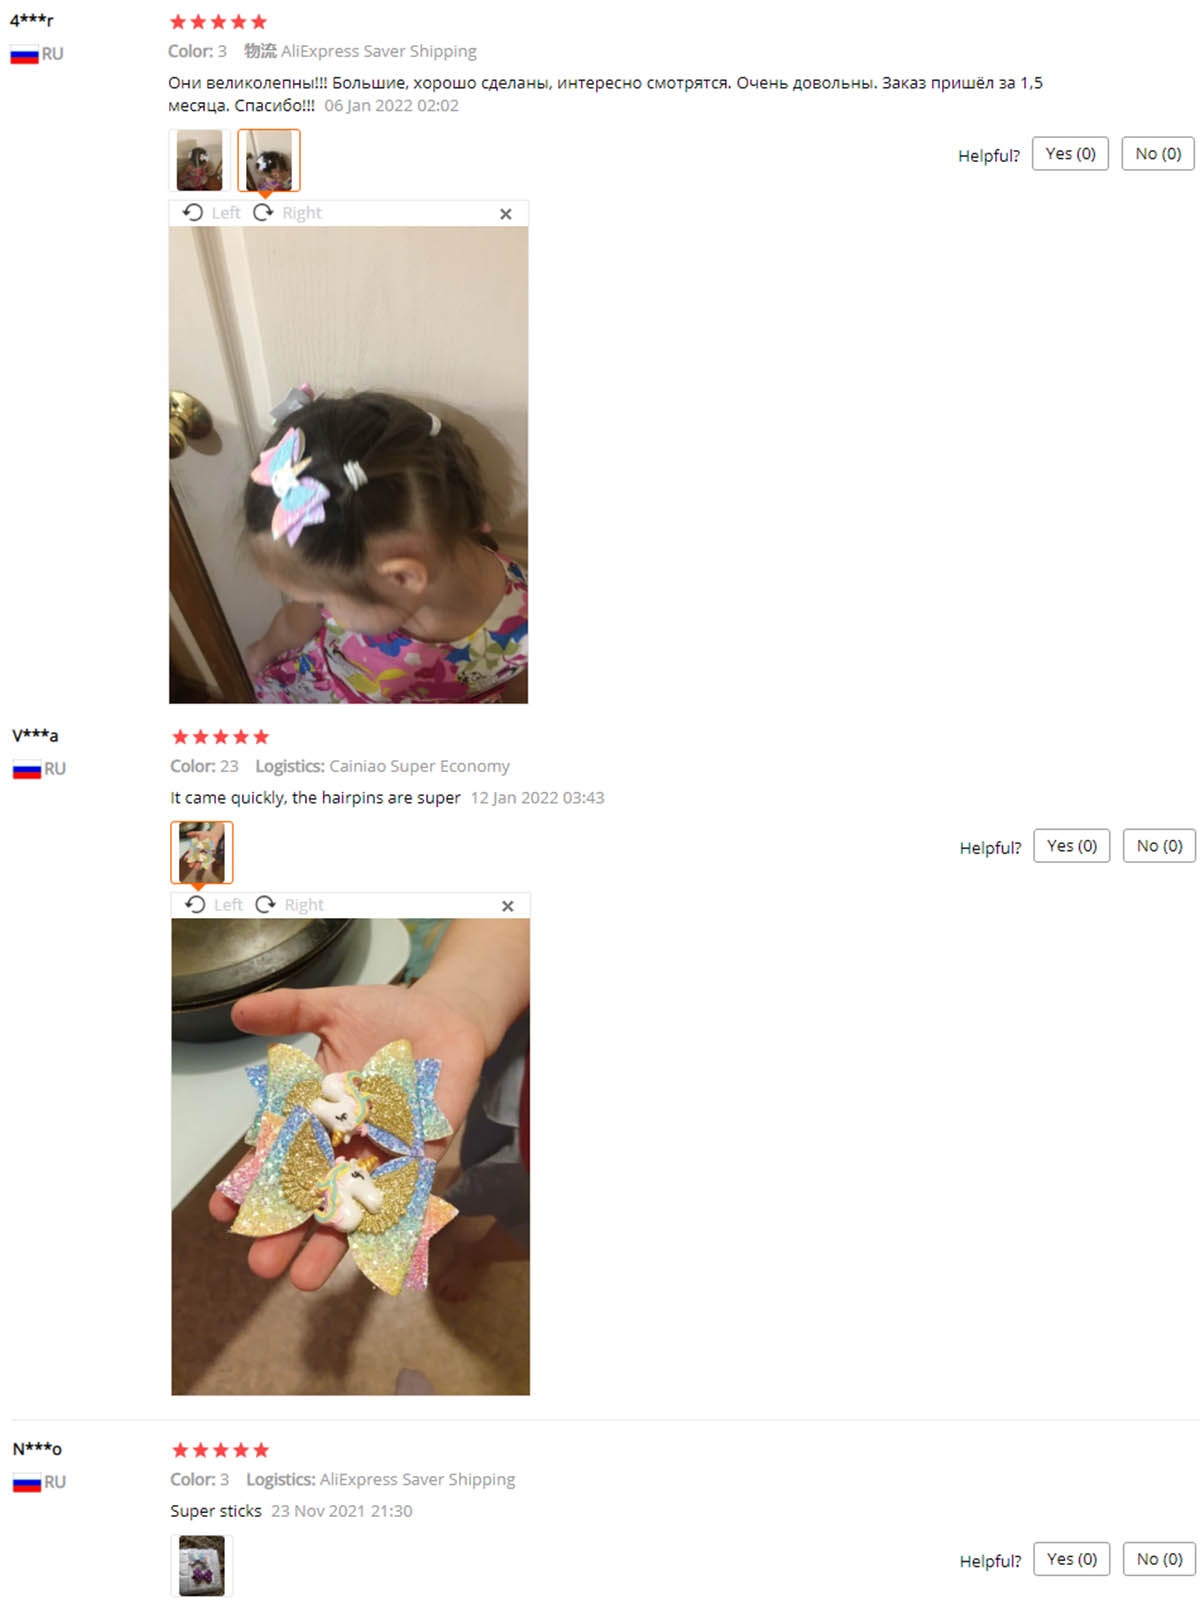Click the enlarged photo of girl's hair bow
Viewport: 1200px width, 1600px height.
pos(348,465)
